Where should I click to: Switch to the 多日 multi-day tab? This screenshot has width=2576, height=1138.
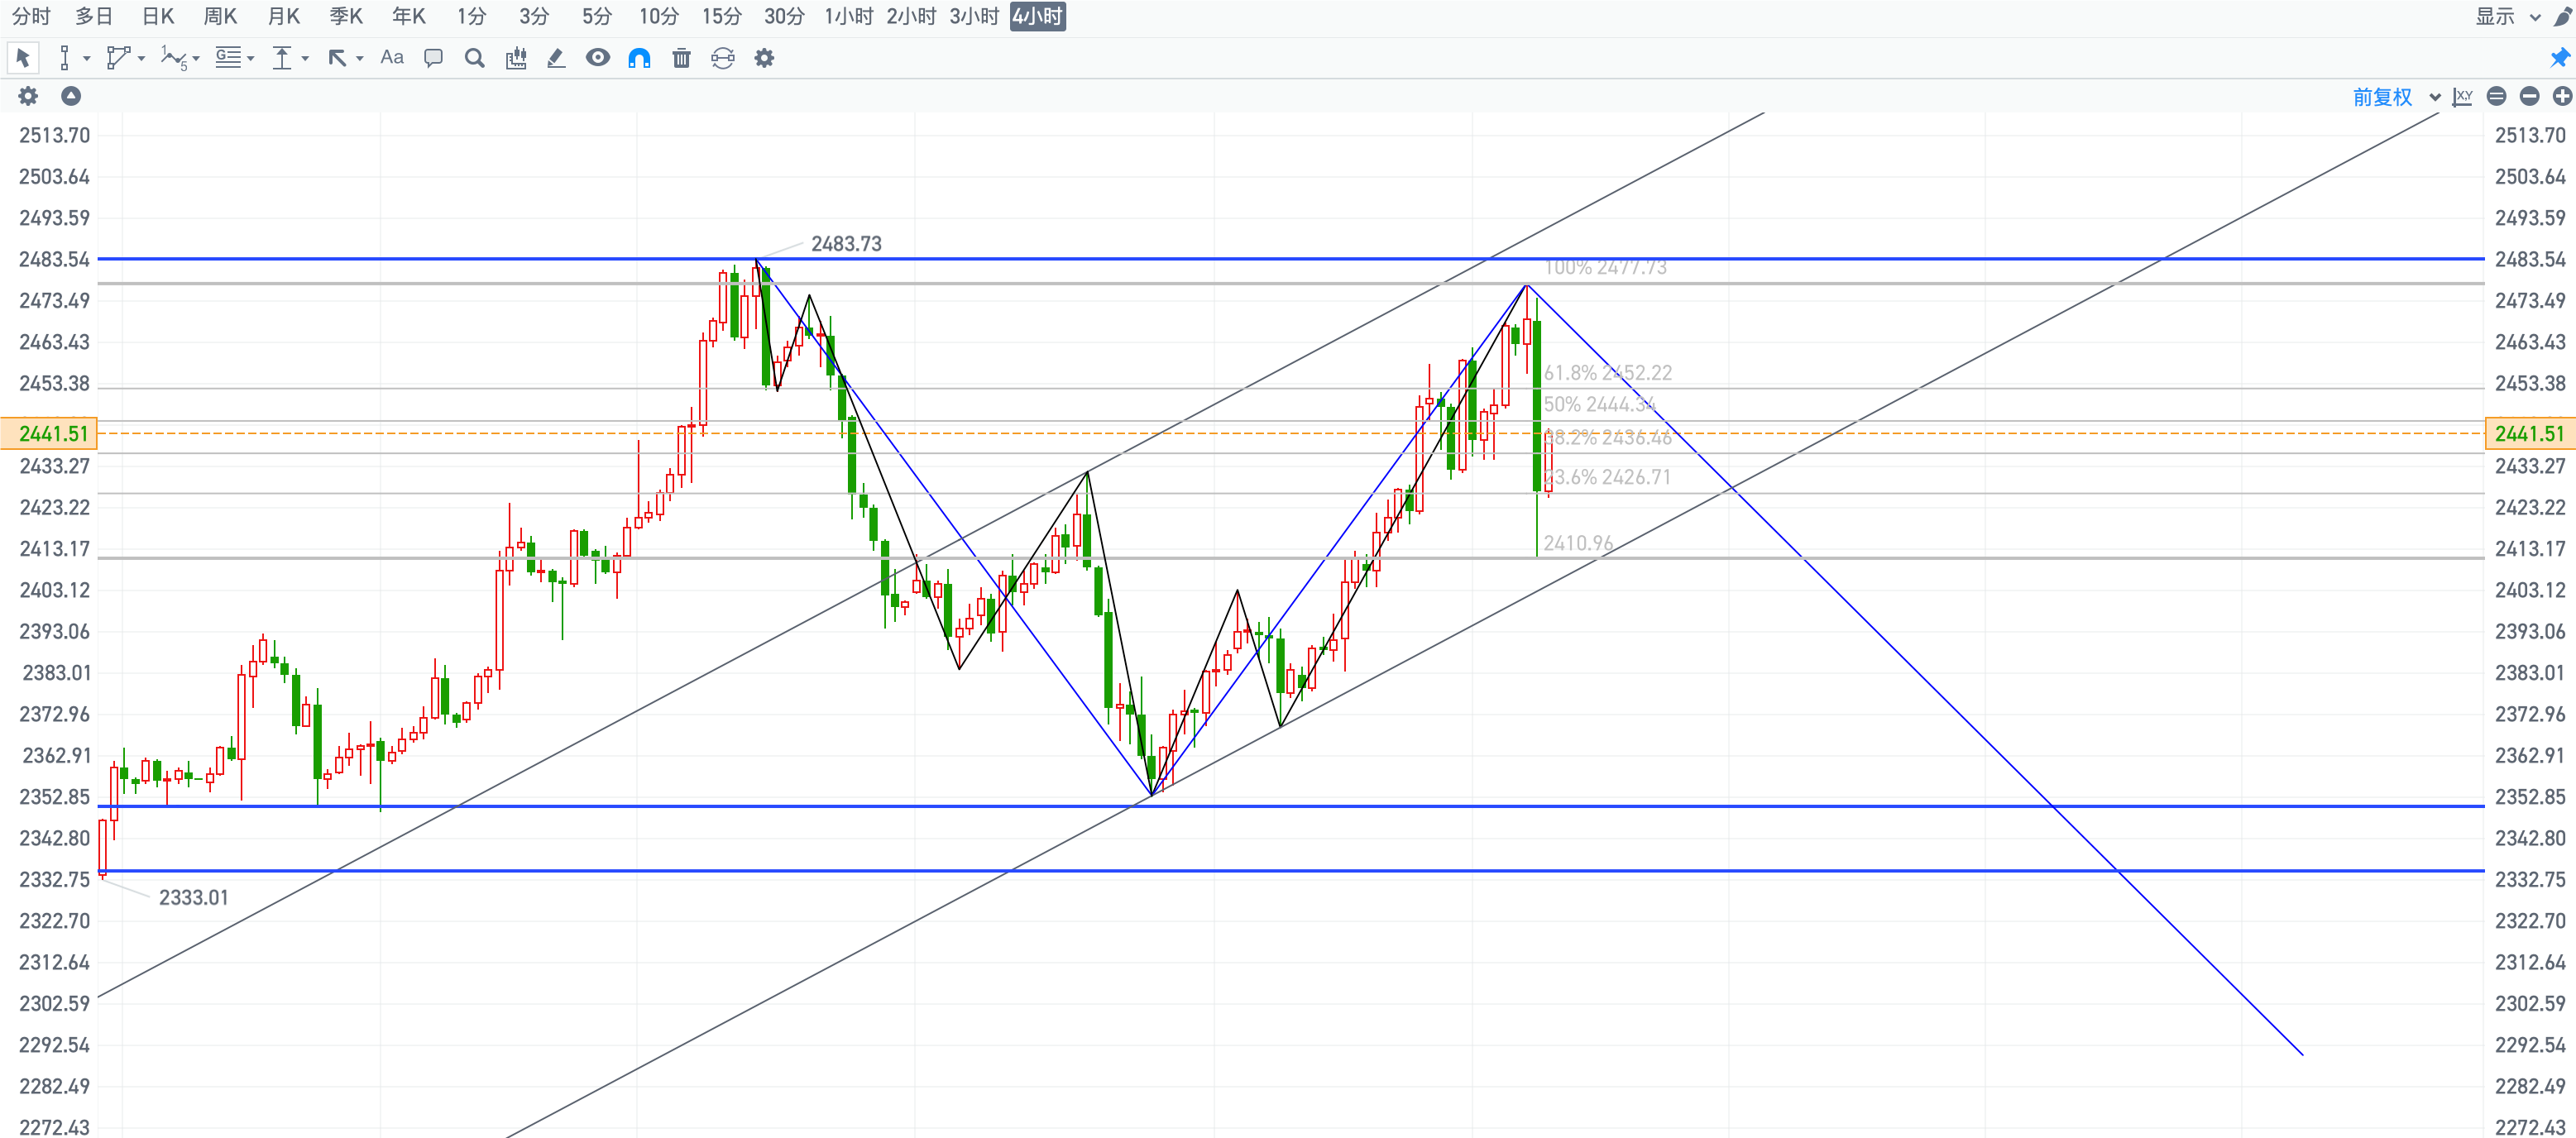tap(94, 16)
